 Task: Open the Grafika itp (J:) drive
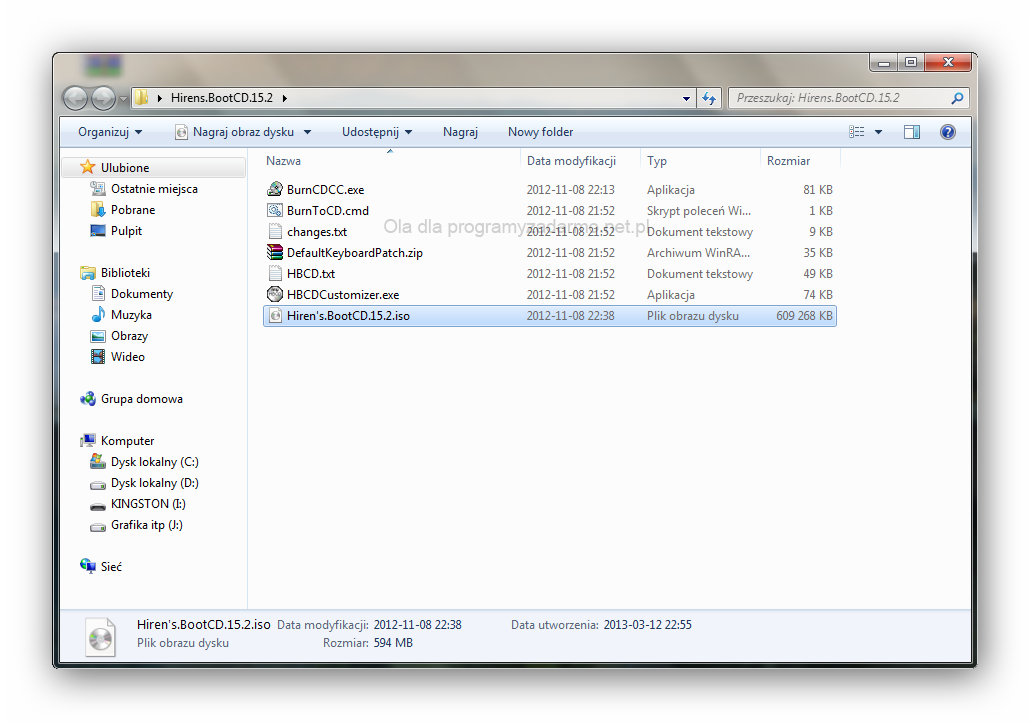coord(147,525)
